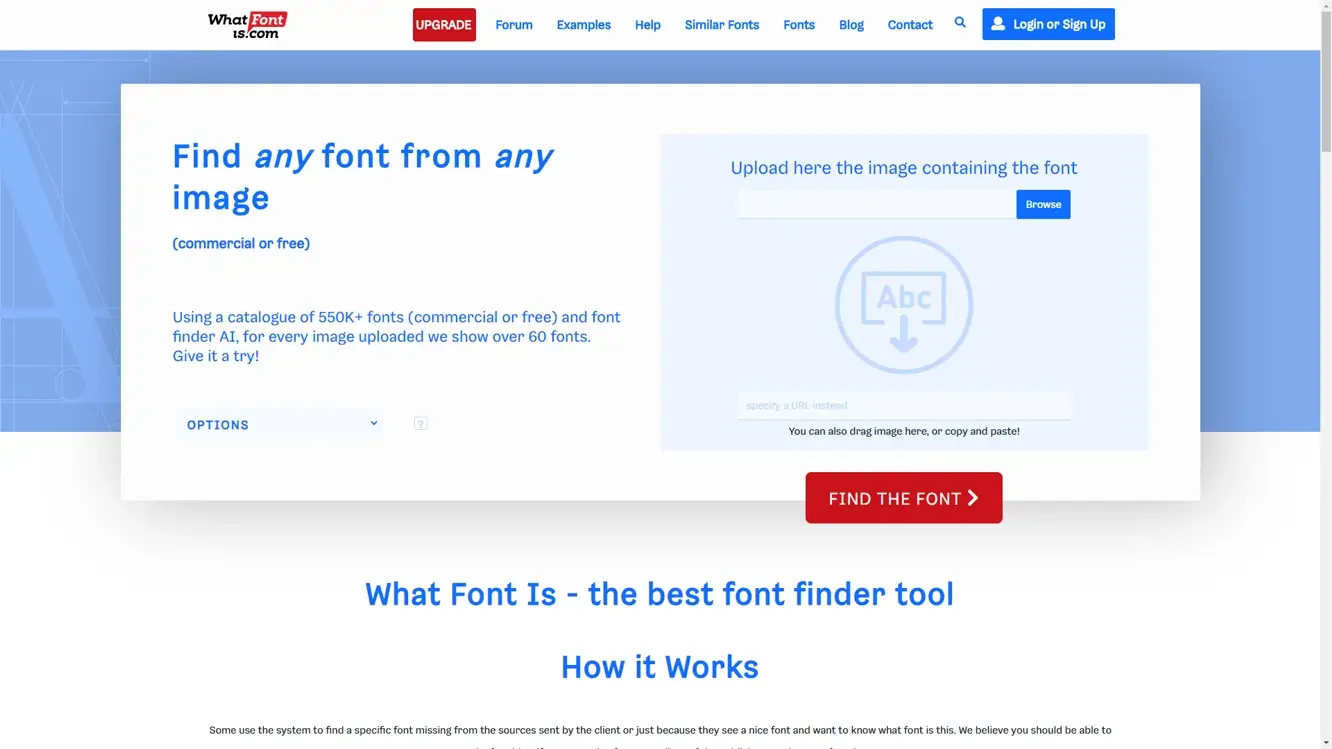Screen dimensions: 1332x749
Task: Click the upload file path field
Action: pyautogui.click(x=876, y=204)
